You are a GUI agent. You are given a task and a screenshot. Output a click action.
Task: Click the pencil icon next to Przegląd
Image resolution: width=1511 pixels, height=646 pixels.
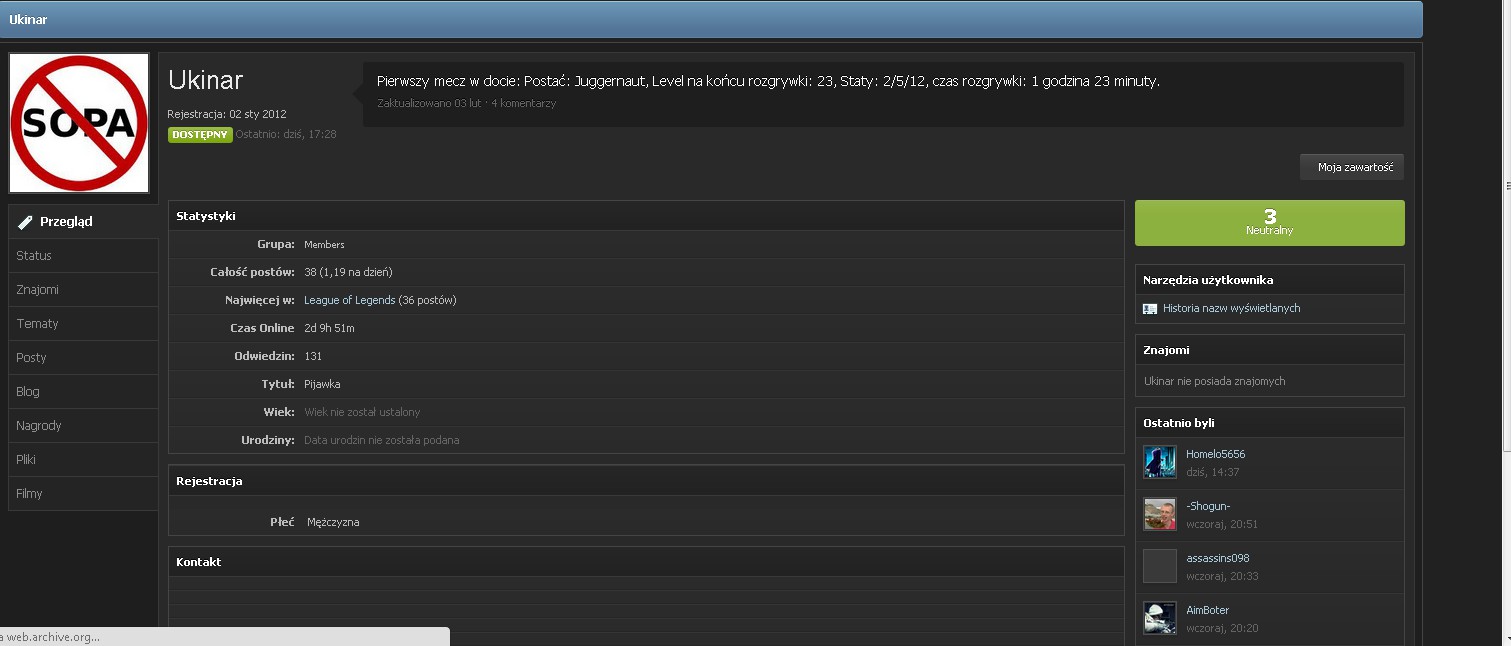point(25,222)
